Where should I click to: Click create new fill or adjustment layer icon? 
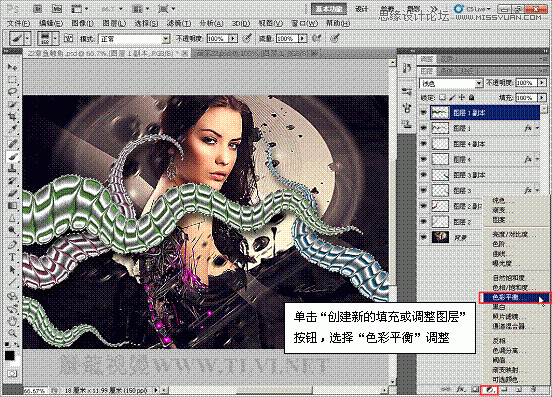point(489,390)
